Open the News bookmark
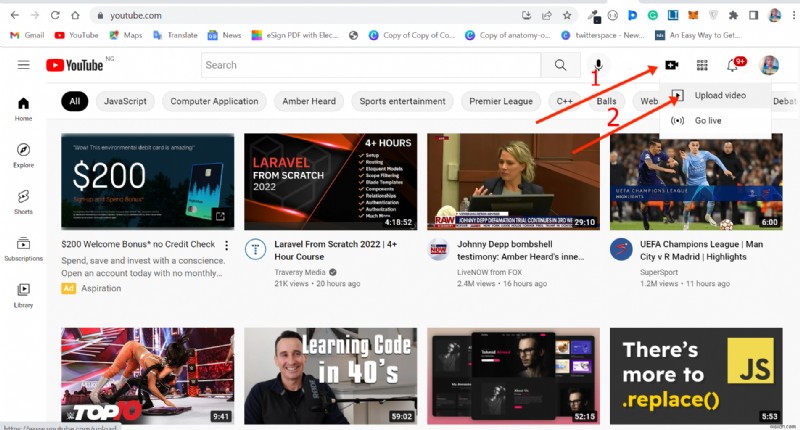This screenshot has width=800, height=430. 224,35
